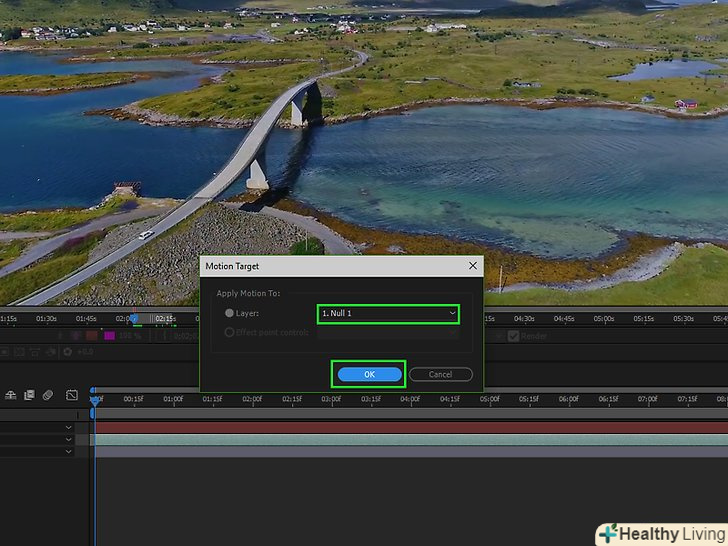The image size is (728, 546).
Task: Expand the third layer row dropdown arrow
Action: coord(69,452)
